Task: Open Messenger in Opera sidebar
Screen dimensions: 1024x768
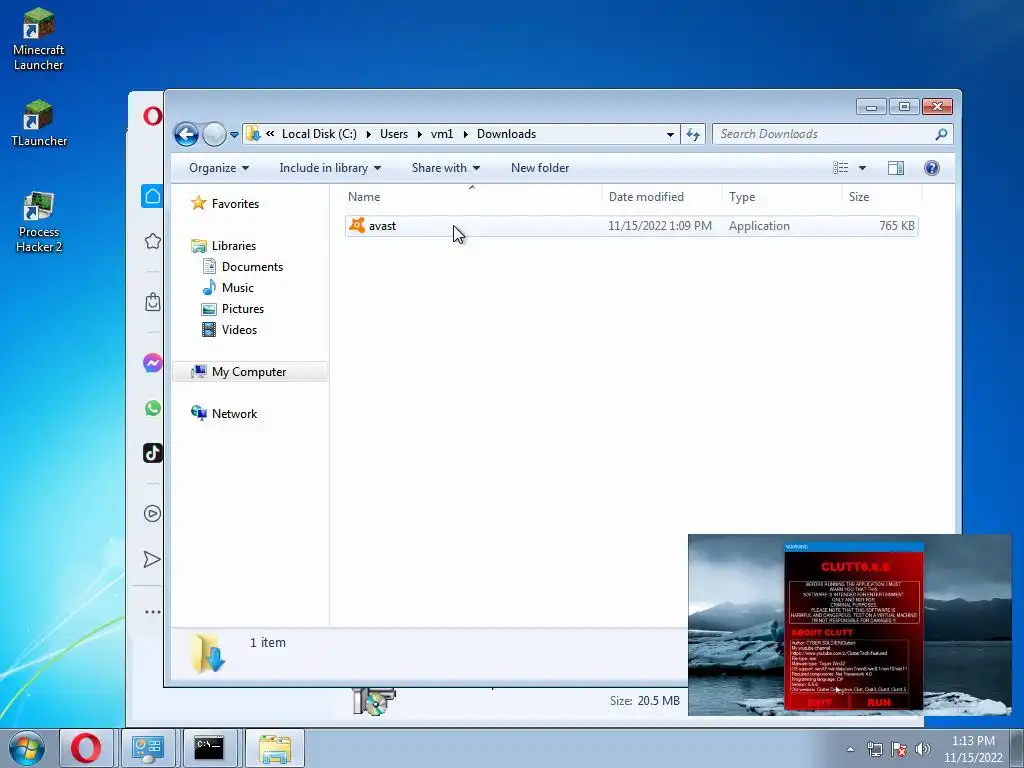Action: (x=152, y=363)
